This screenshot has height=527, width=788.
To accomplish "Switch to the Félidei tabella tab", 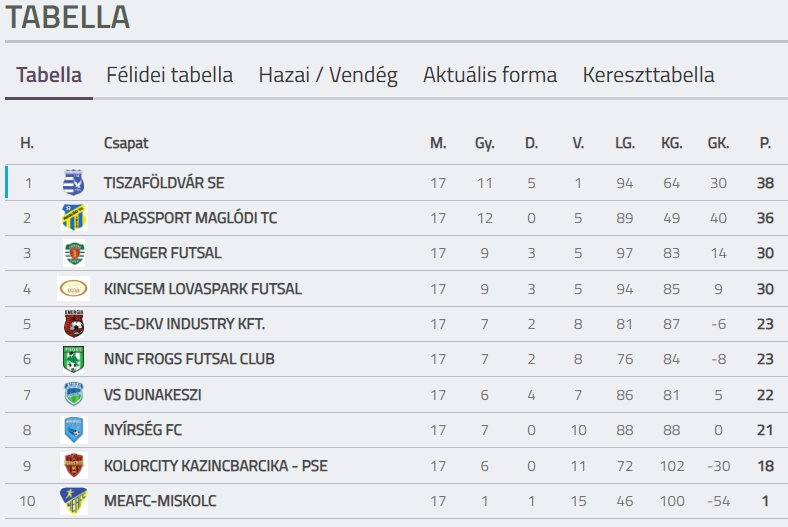I will (x=170, y=75).
